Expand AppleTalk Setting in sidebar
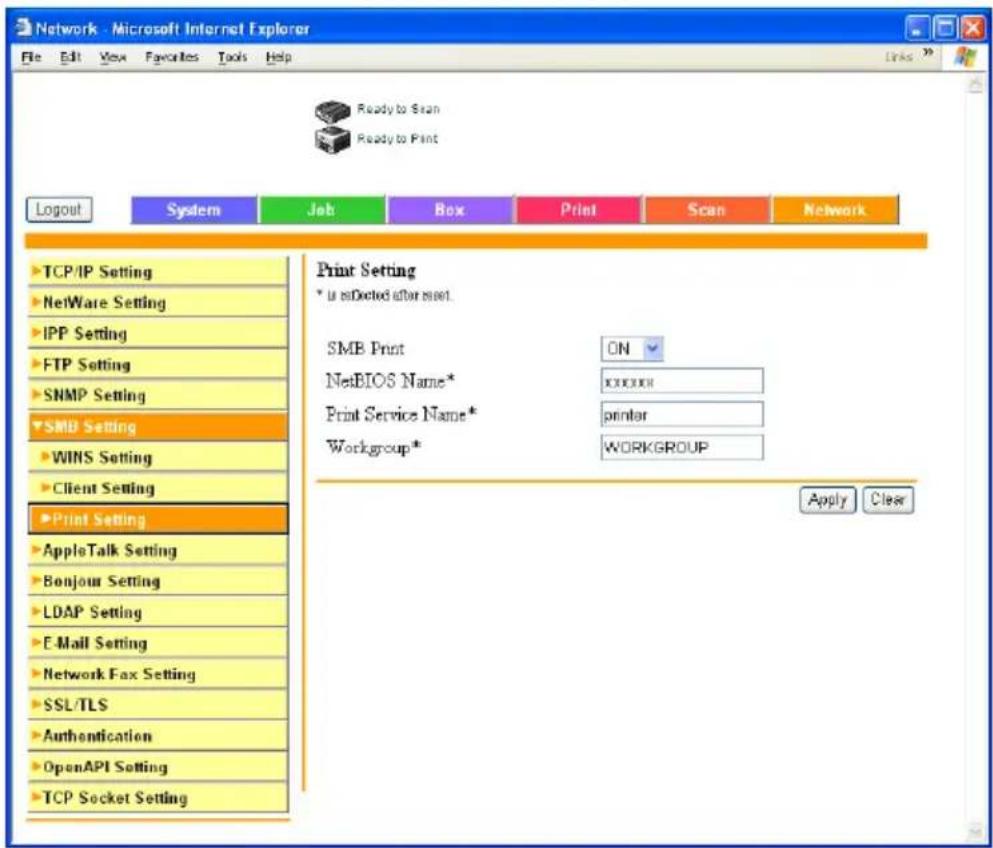 tap(158, 550)
